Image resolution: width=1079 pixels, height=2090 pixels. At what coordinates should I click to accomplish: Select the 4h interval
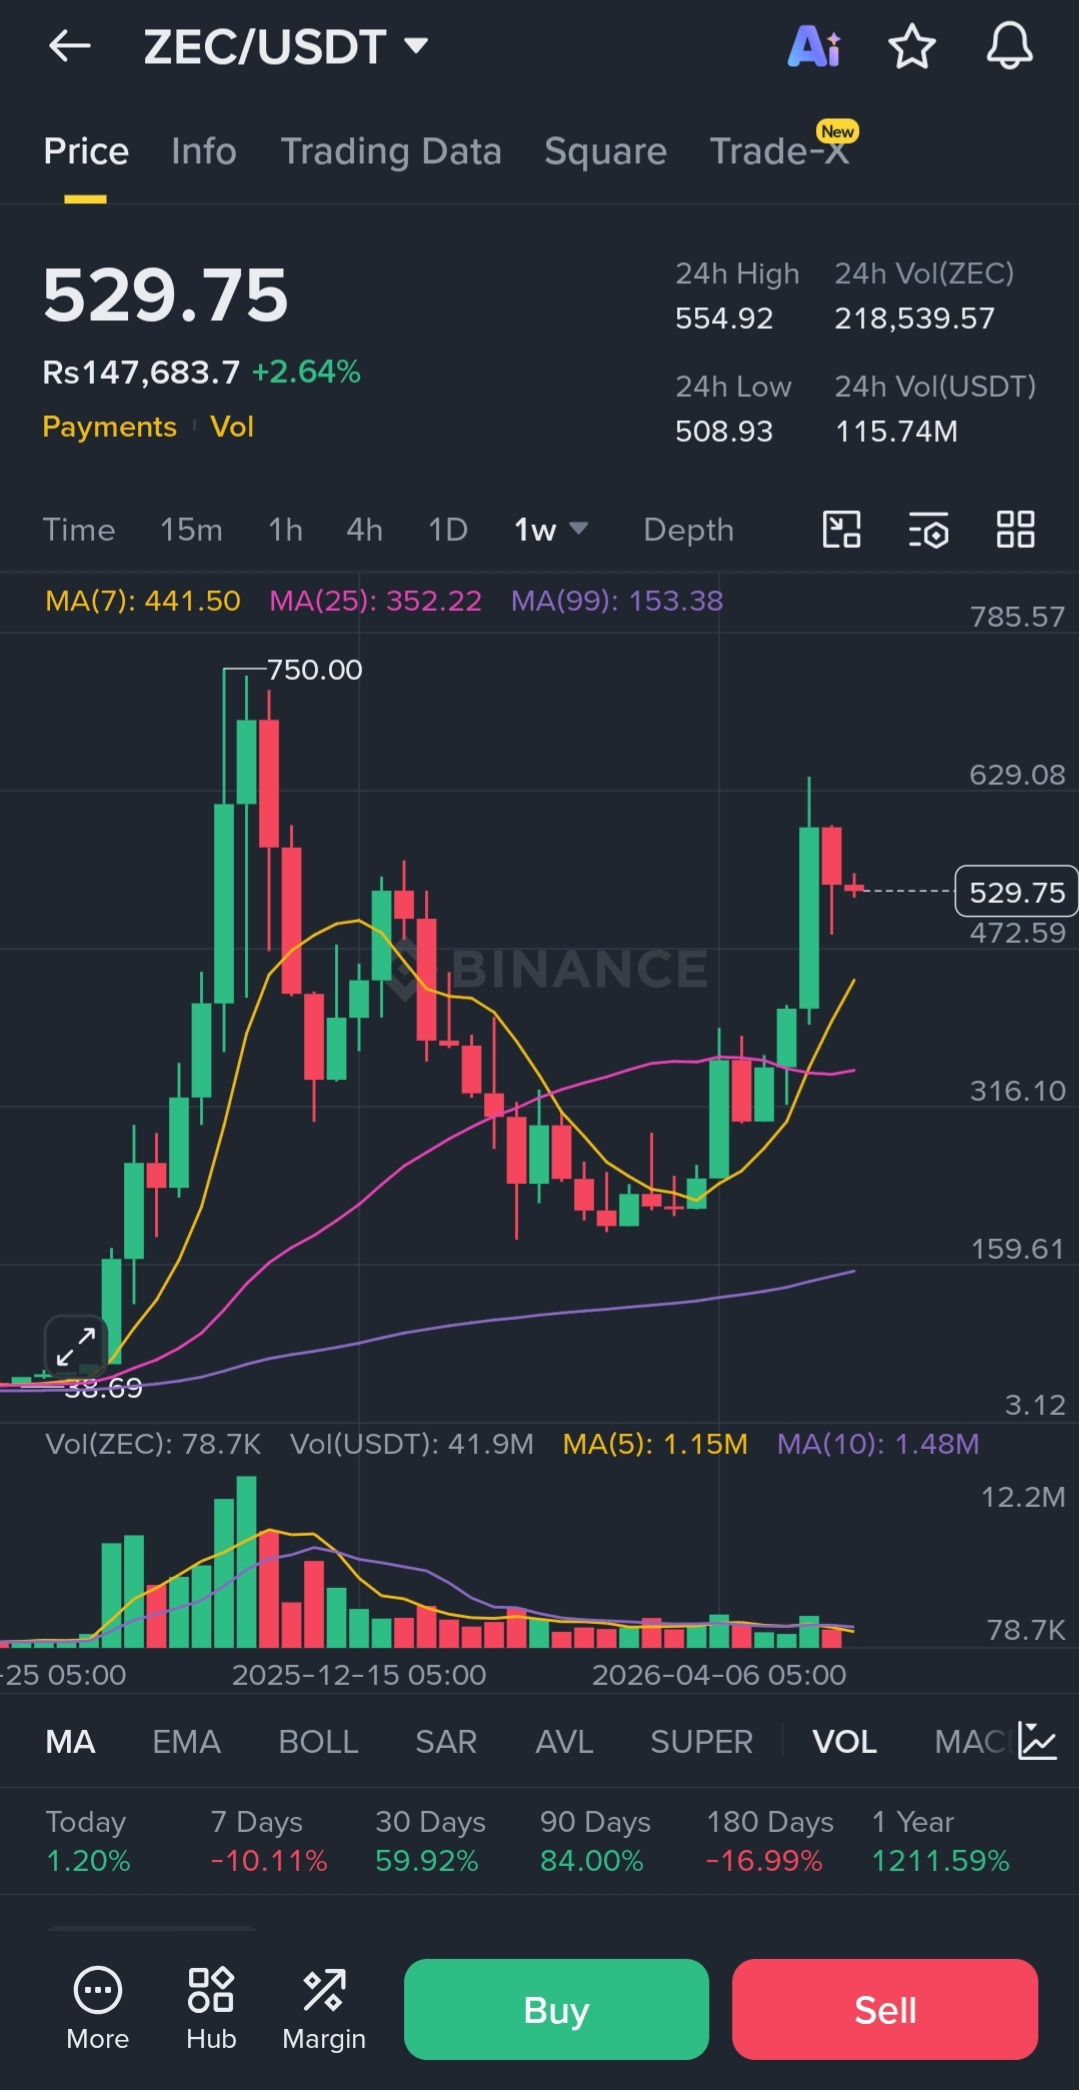click(x=364, y=529)
